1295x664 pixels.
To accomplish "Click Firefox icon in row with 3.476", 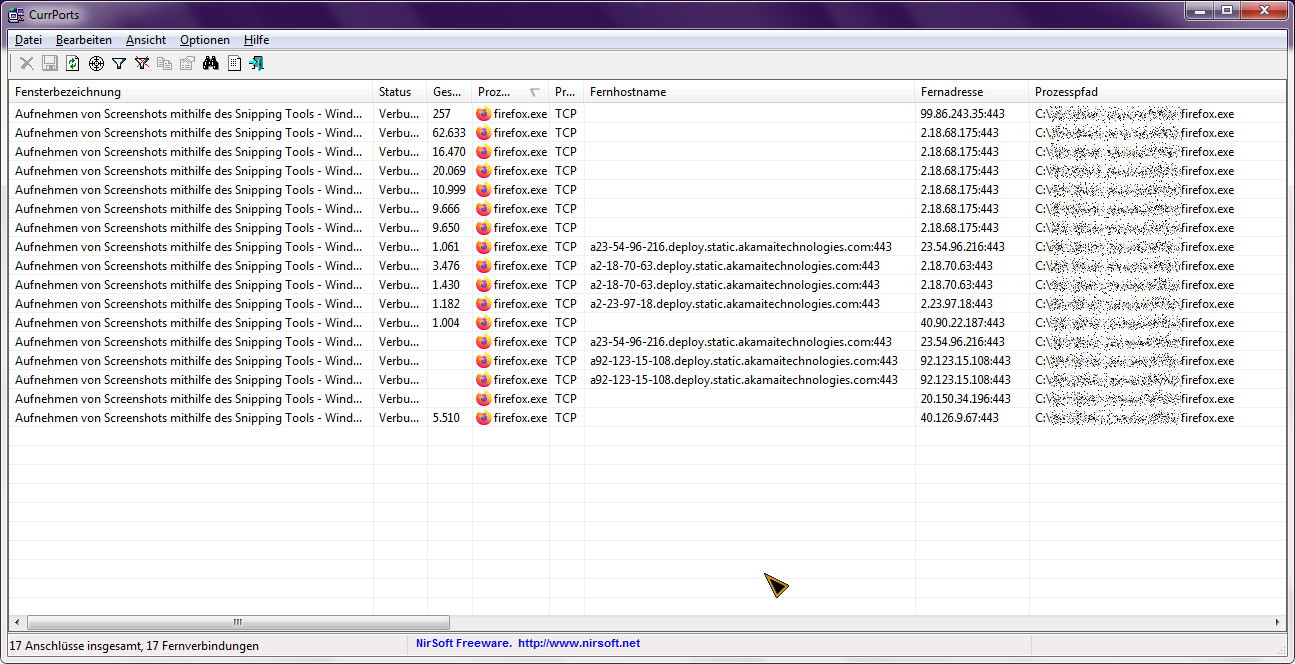I will coord(484,266).
